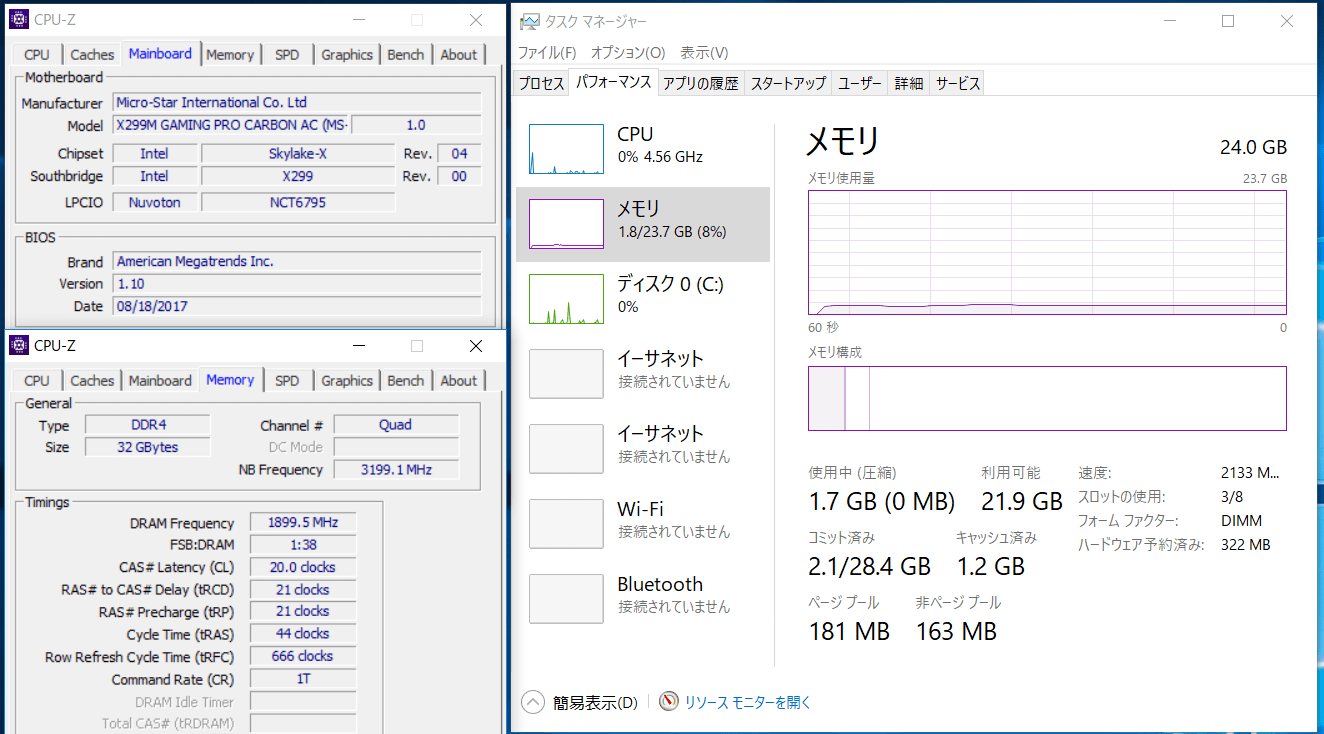Open SPD tab in top CPU-Z window

click(x=287, y=55)
